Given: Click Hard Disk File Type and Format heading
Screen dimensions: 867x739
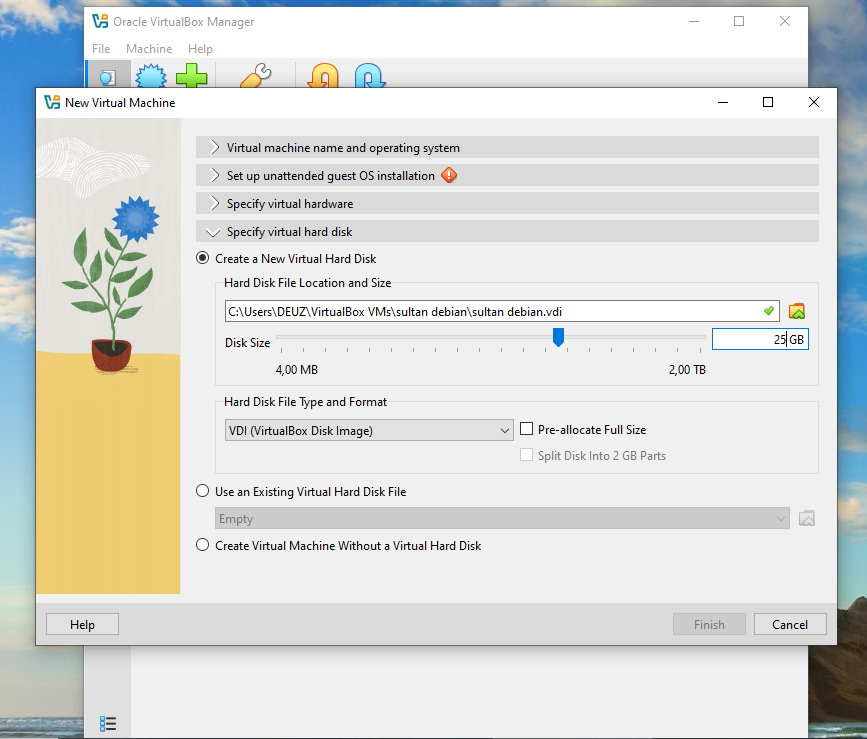Looking at the screenshot, I should (x=305, y=402).
